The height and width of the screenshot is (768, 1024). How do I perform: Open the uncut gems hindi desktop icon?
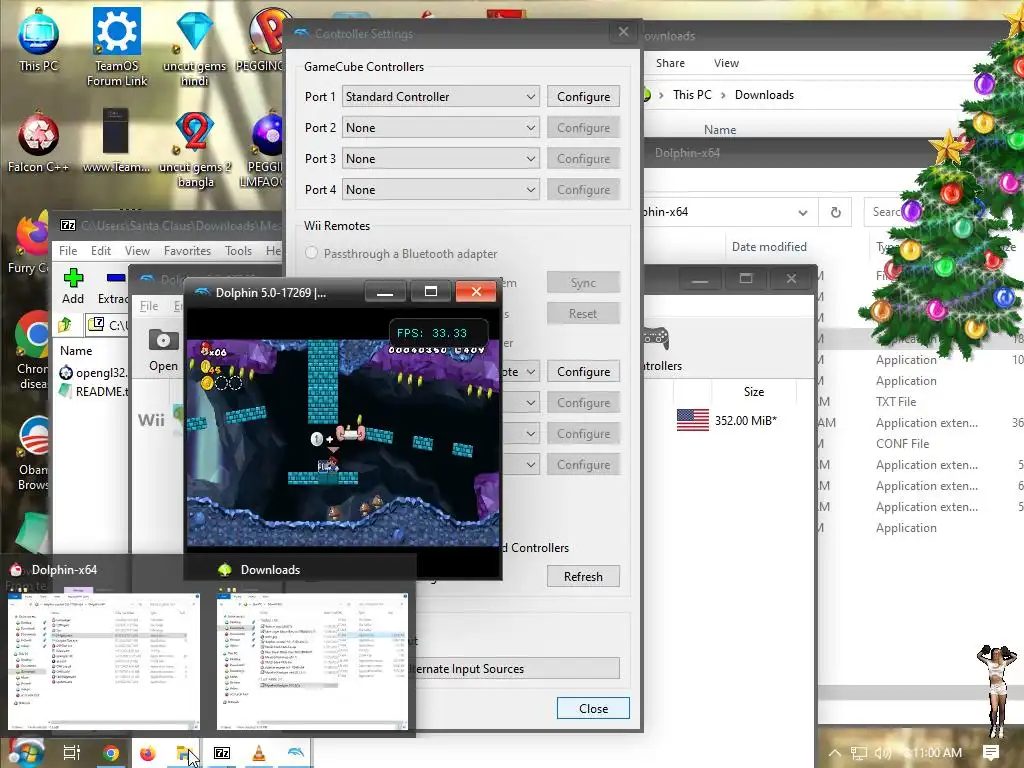[x=195, y=47]
